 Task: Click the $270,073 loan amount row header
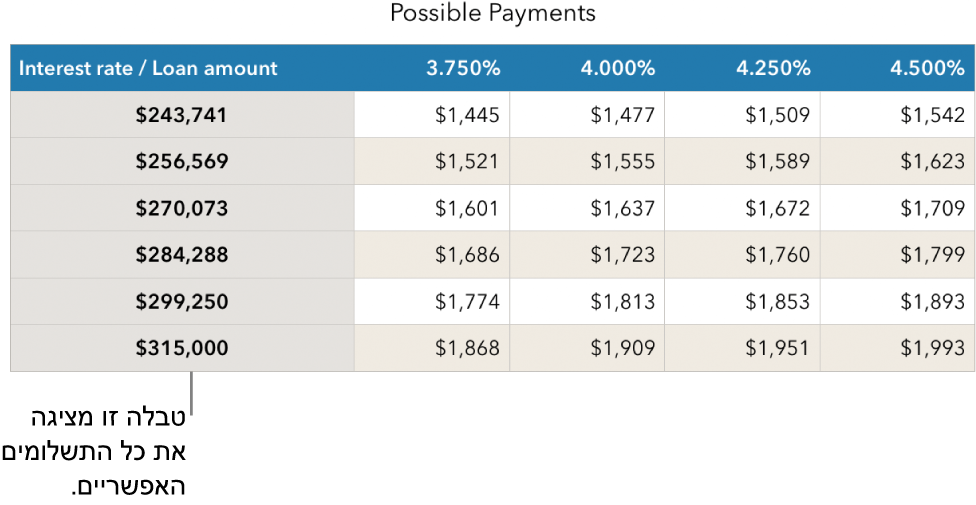(182, 208)
